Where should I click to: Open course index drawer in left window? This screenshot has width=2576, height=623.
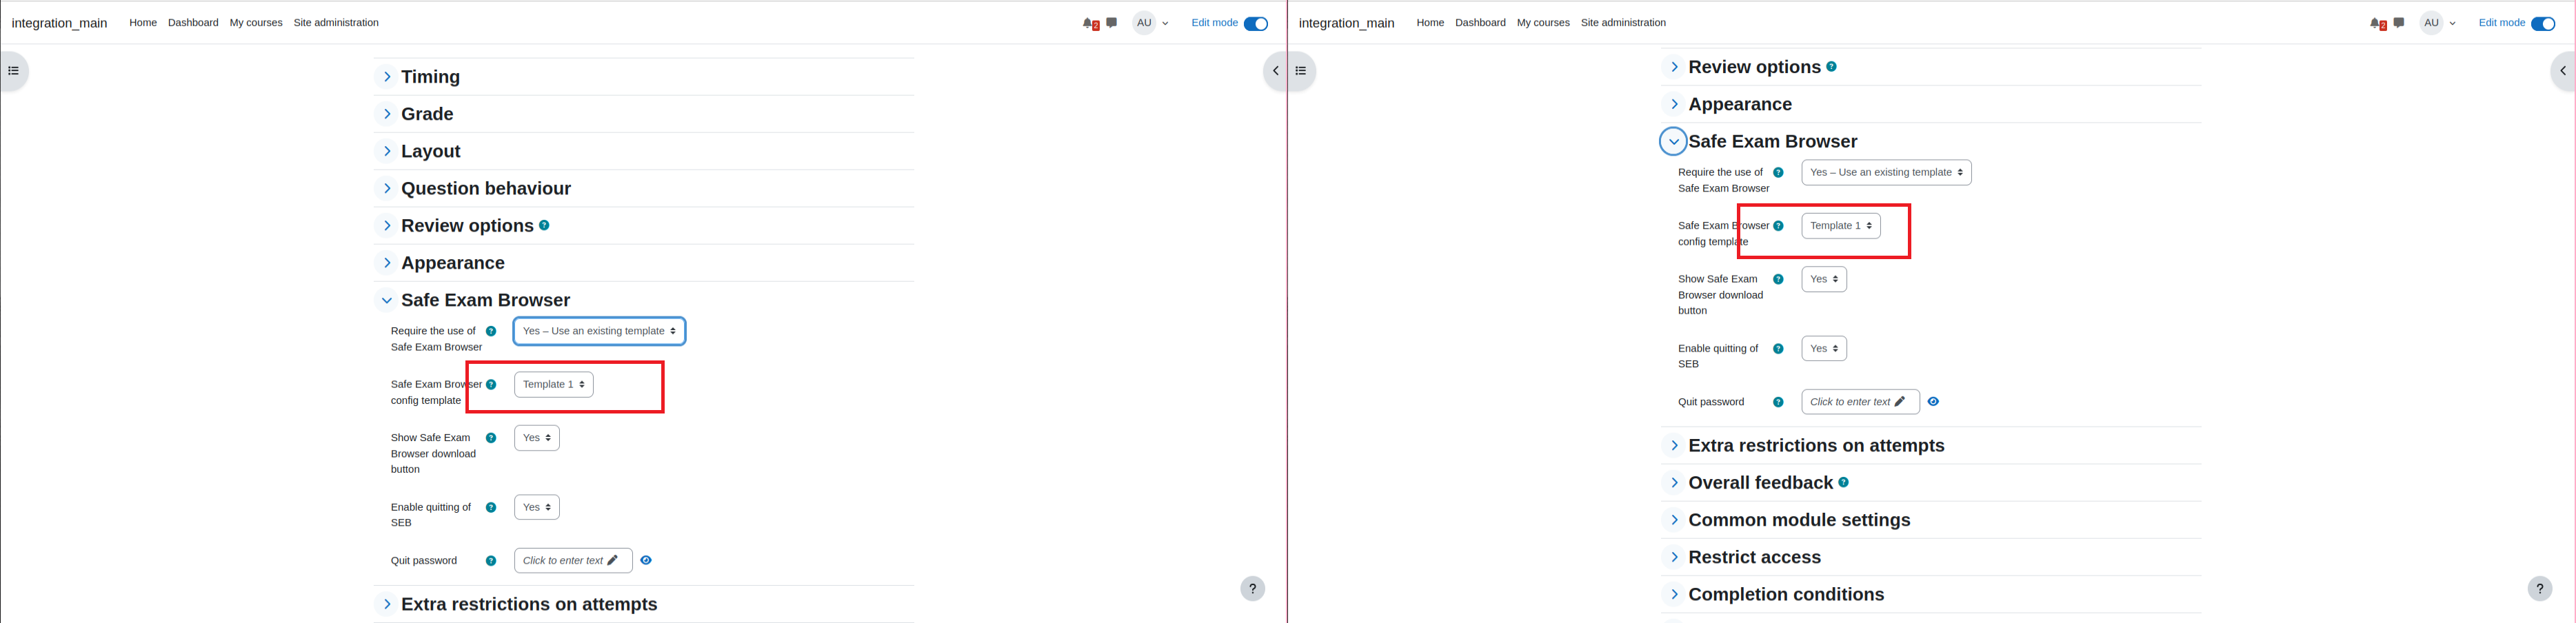(14, 71)
